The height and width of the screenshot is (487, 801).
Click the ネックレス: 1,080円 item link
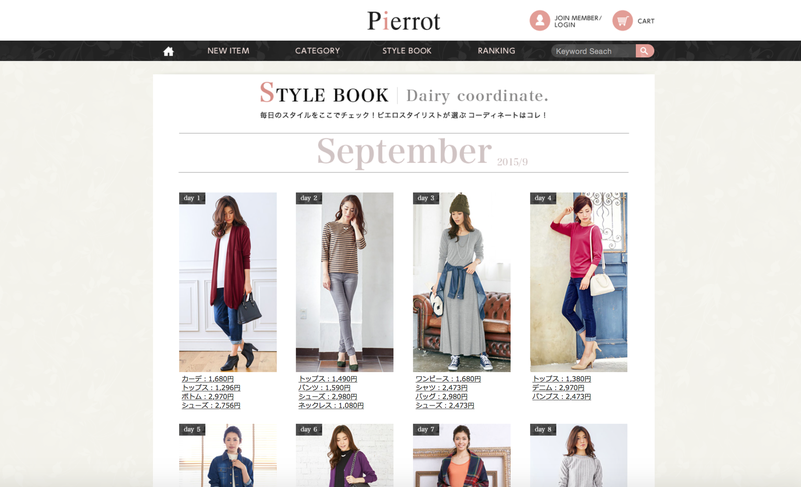[x=331, y=406]
